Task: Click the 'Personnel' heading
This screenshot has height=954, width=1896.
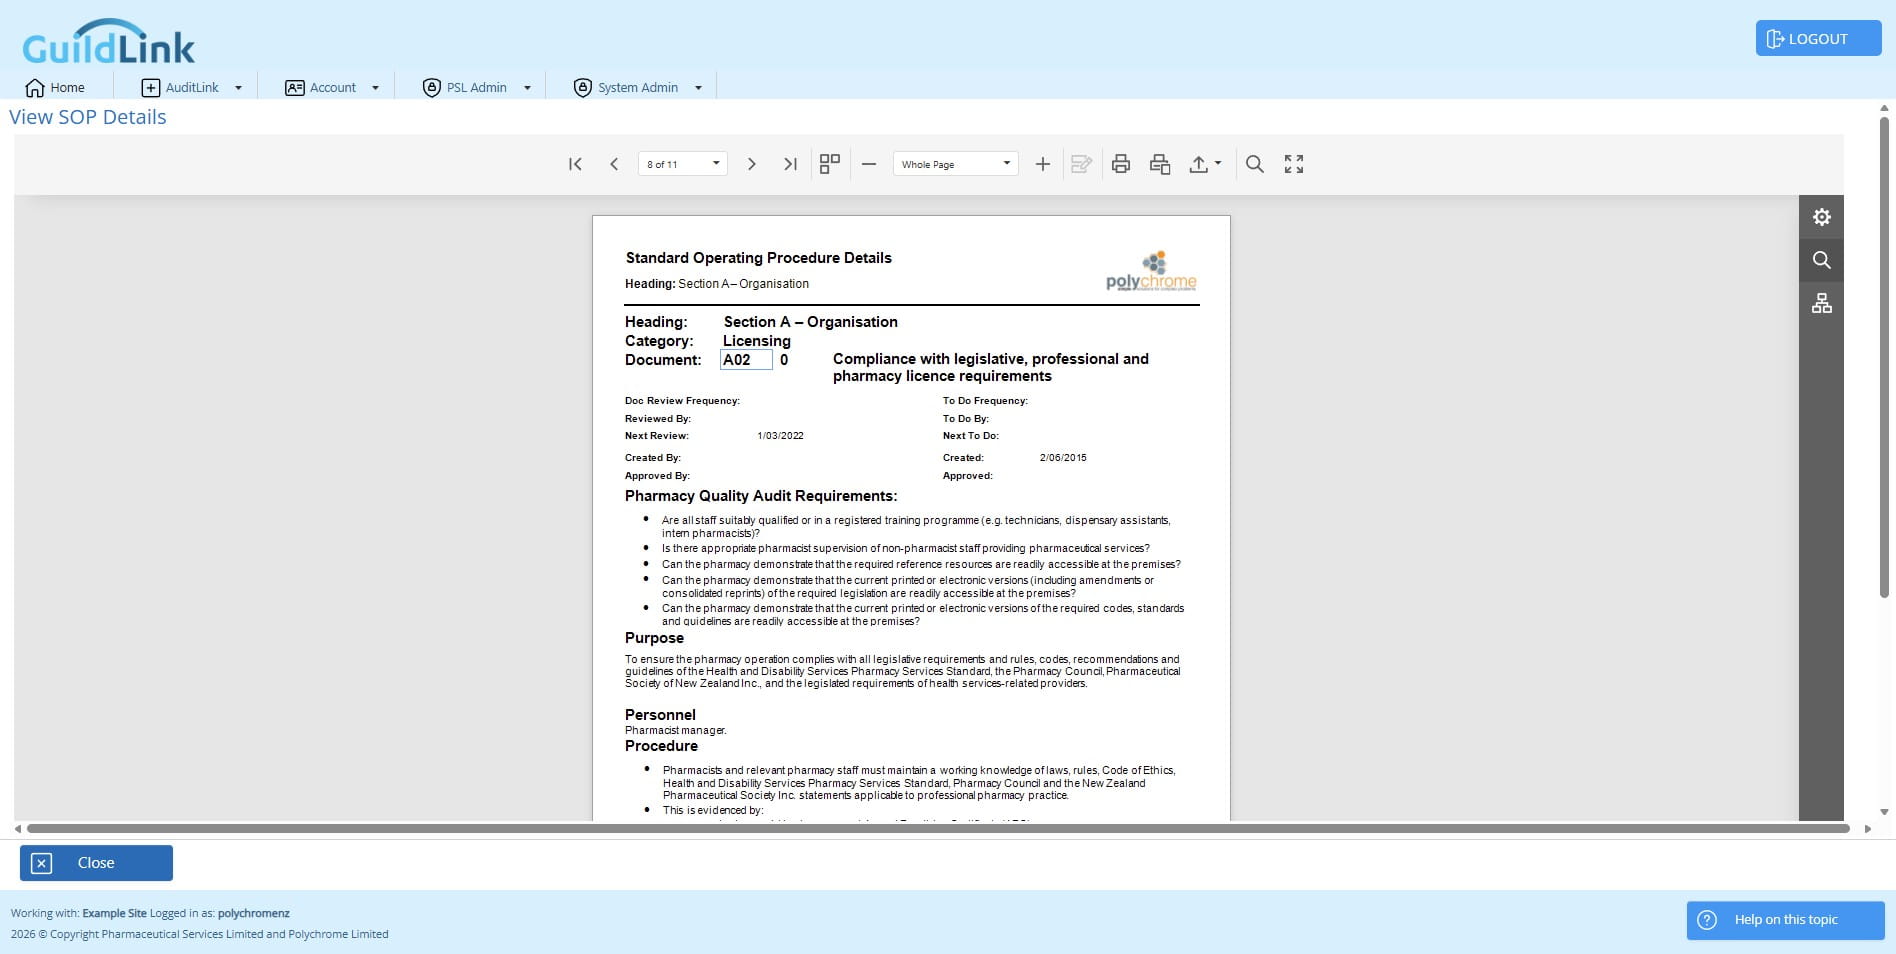Action: [660, 715]
